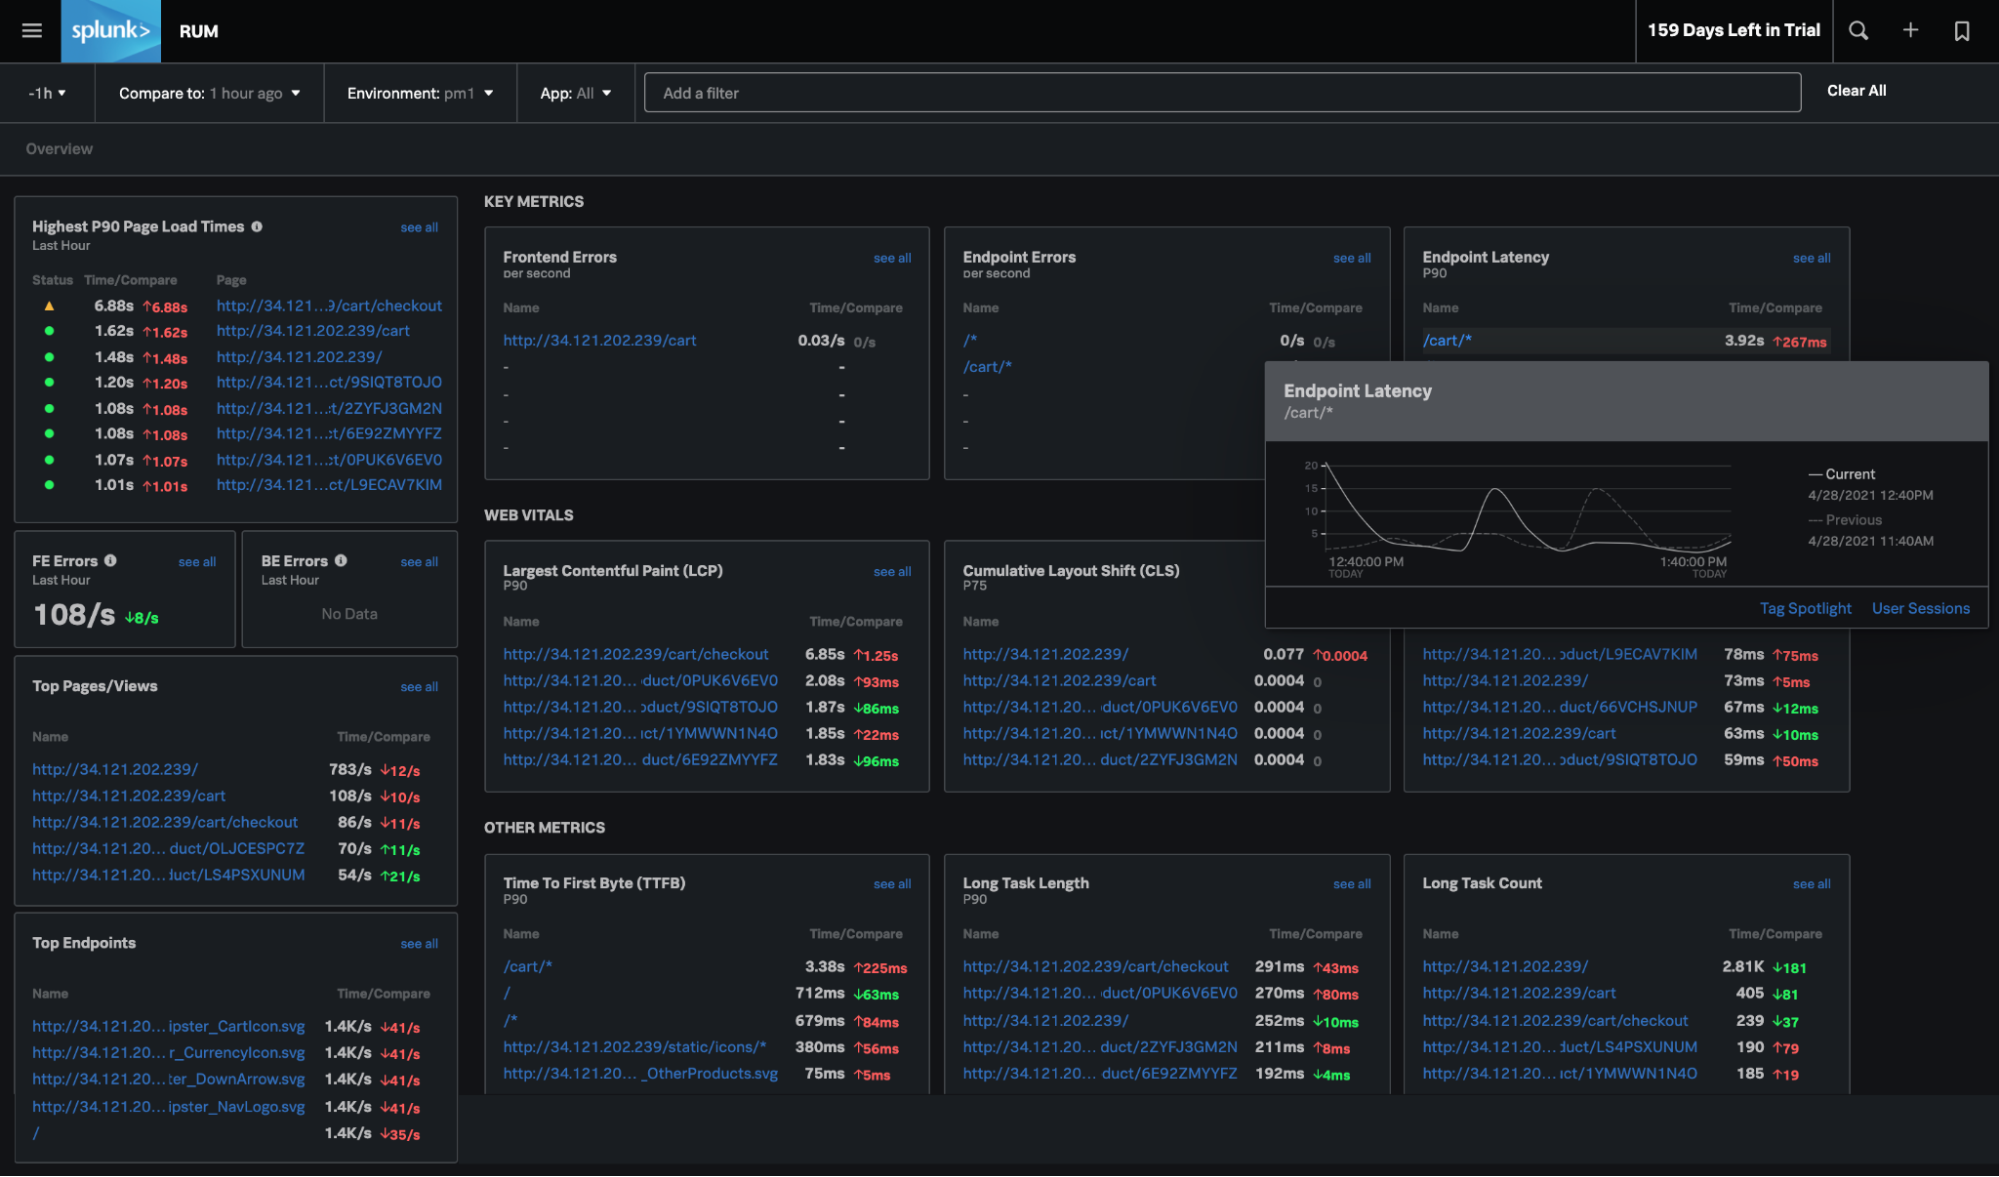Click see all for Frontend Errors

click(x=892, y=256)
